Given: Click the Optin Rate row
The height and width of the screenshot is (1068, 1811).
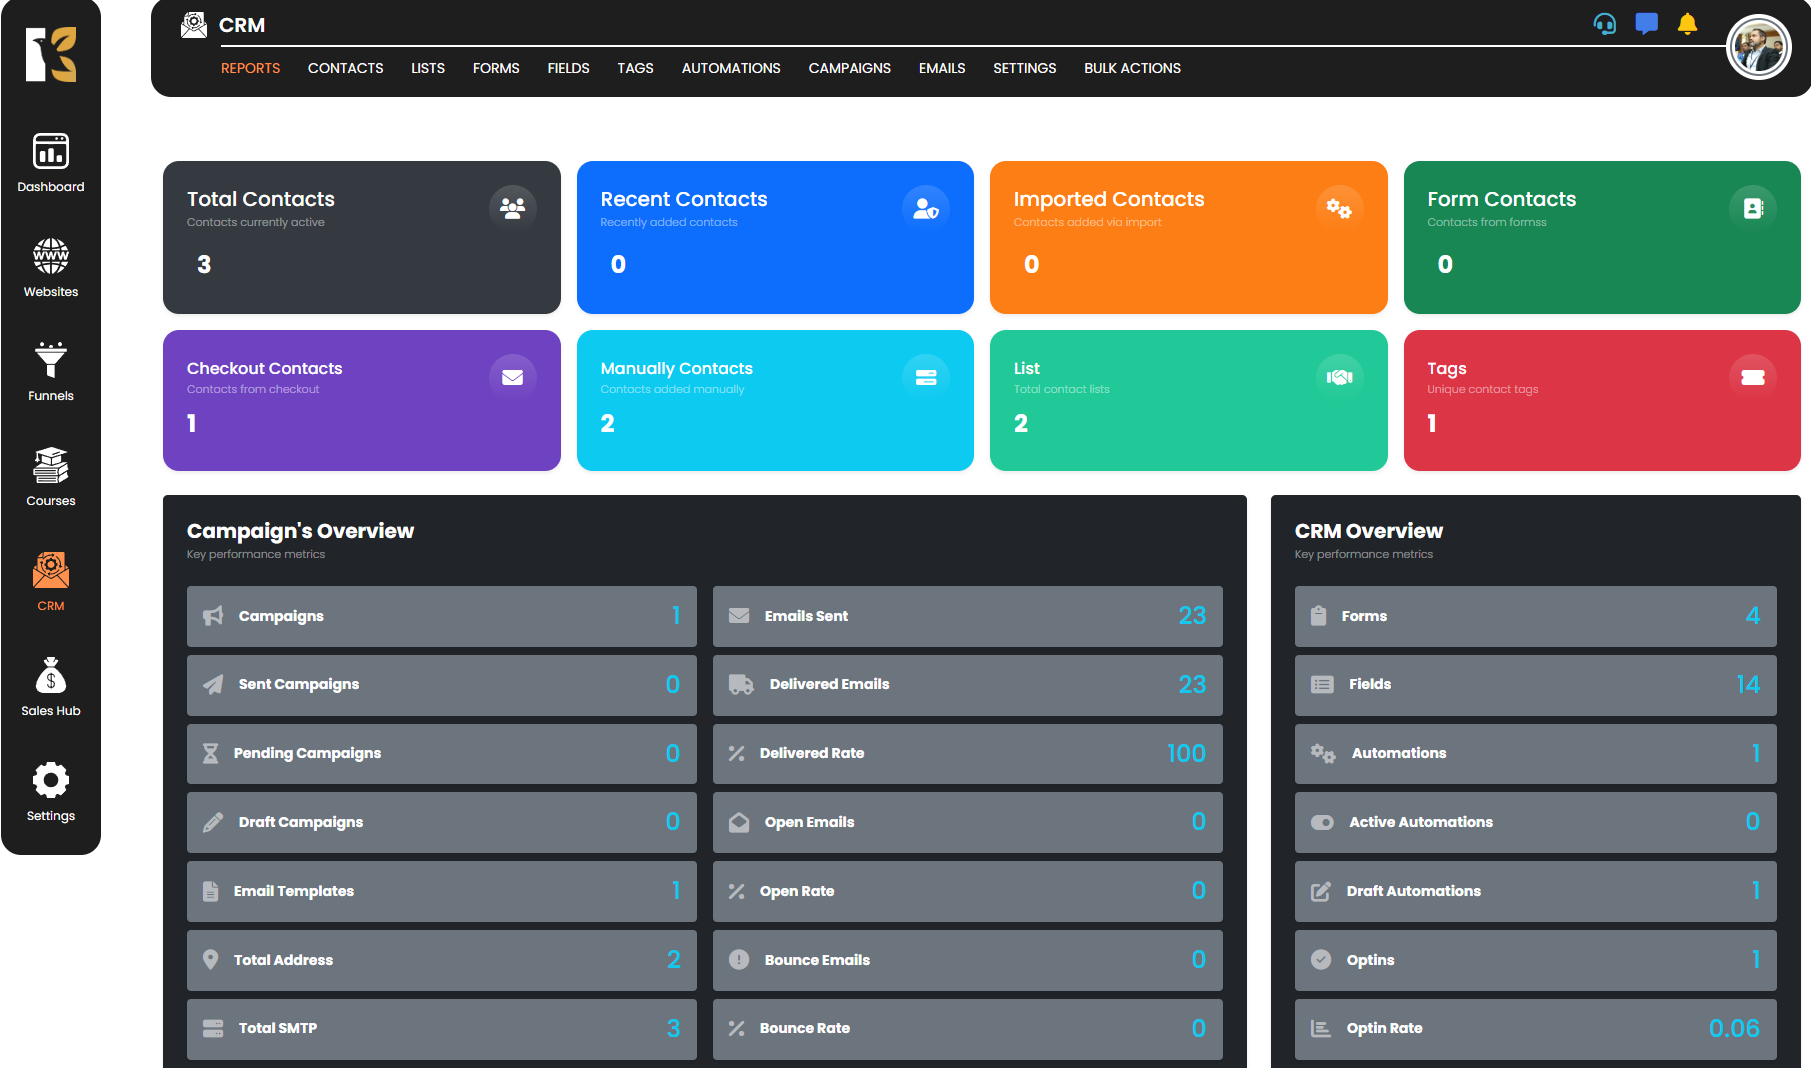Looking at the screenshot, I should (1534, 1028).
